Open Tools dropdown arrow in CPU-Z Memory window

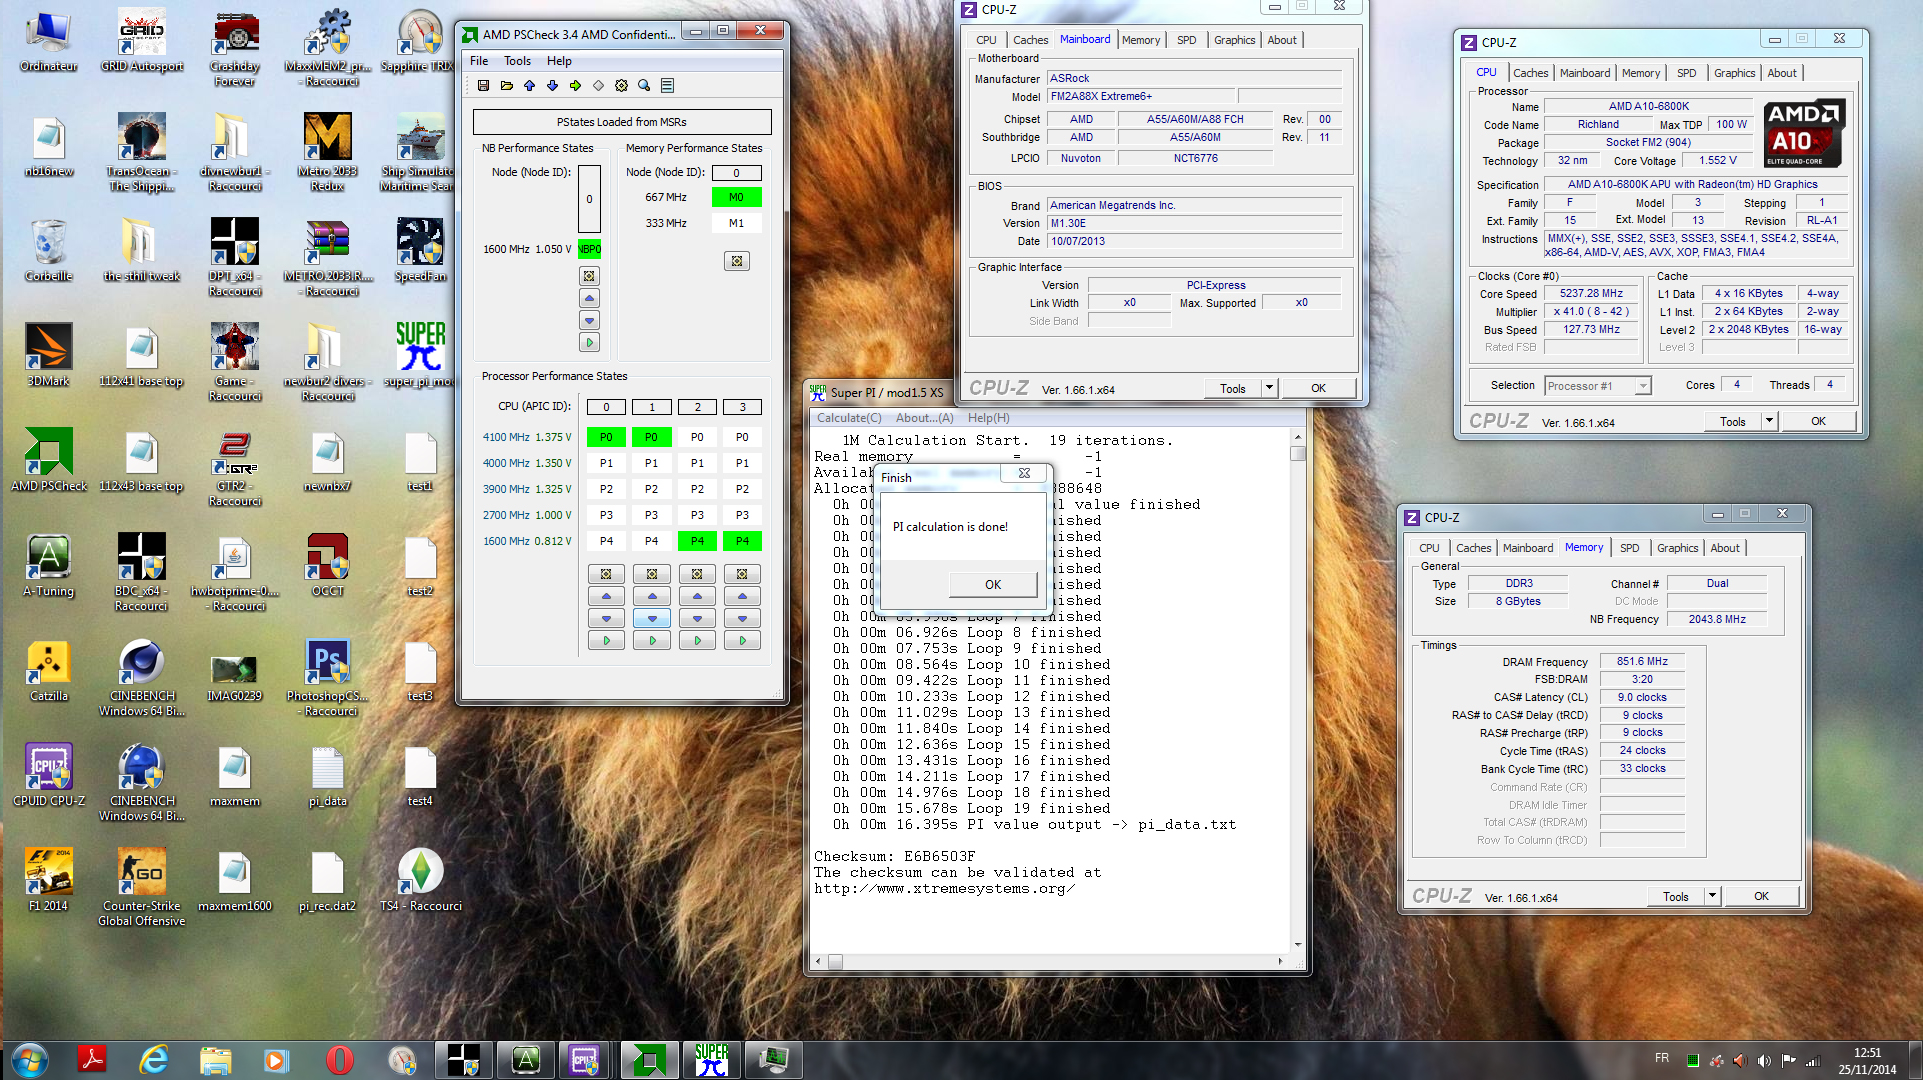(x=1712, y=896)
